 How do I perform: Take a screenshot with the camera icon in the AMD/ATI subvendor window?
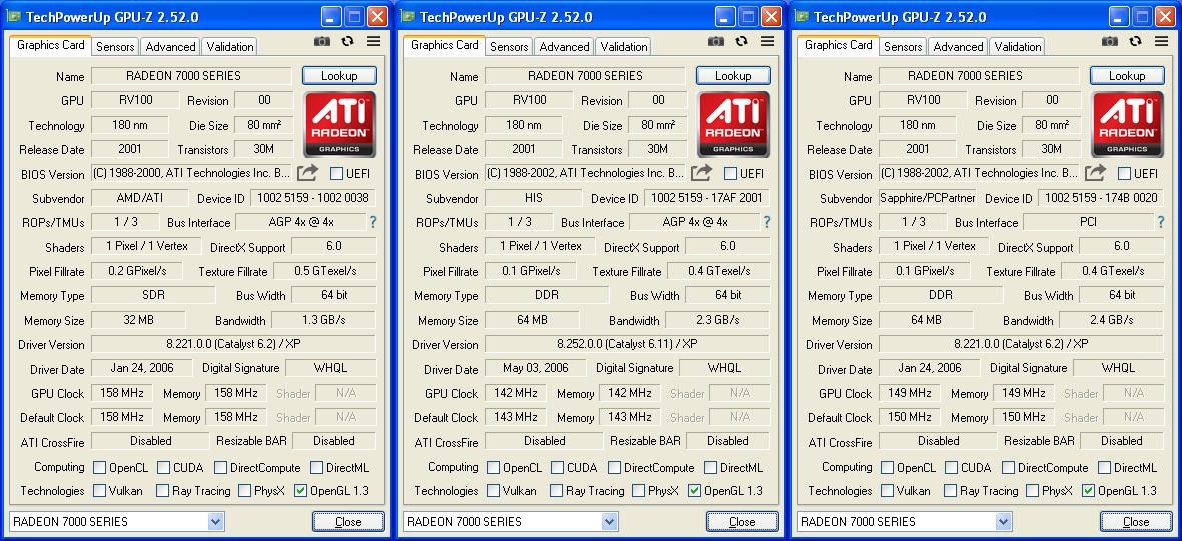(322, 41)
